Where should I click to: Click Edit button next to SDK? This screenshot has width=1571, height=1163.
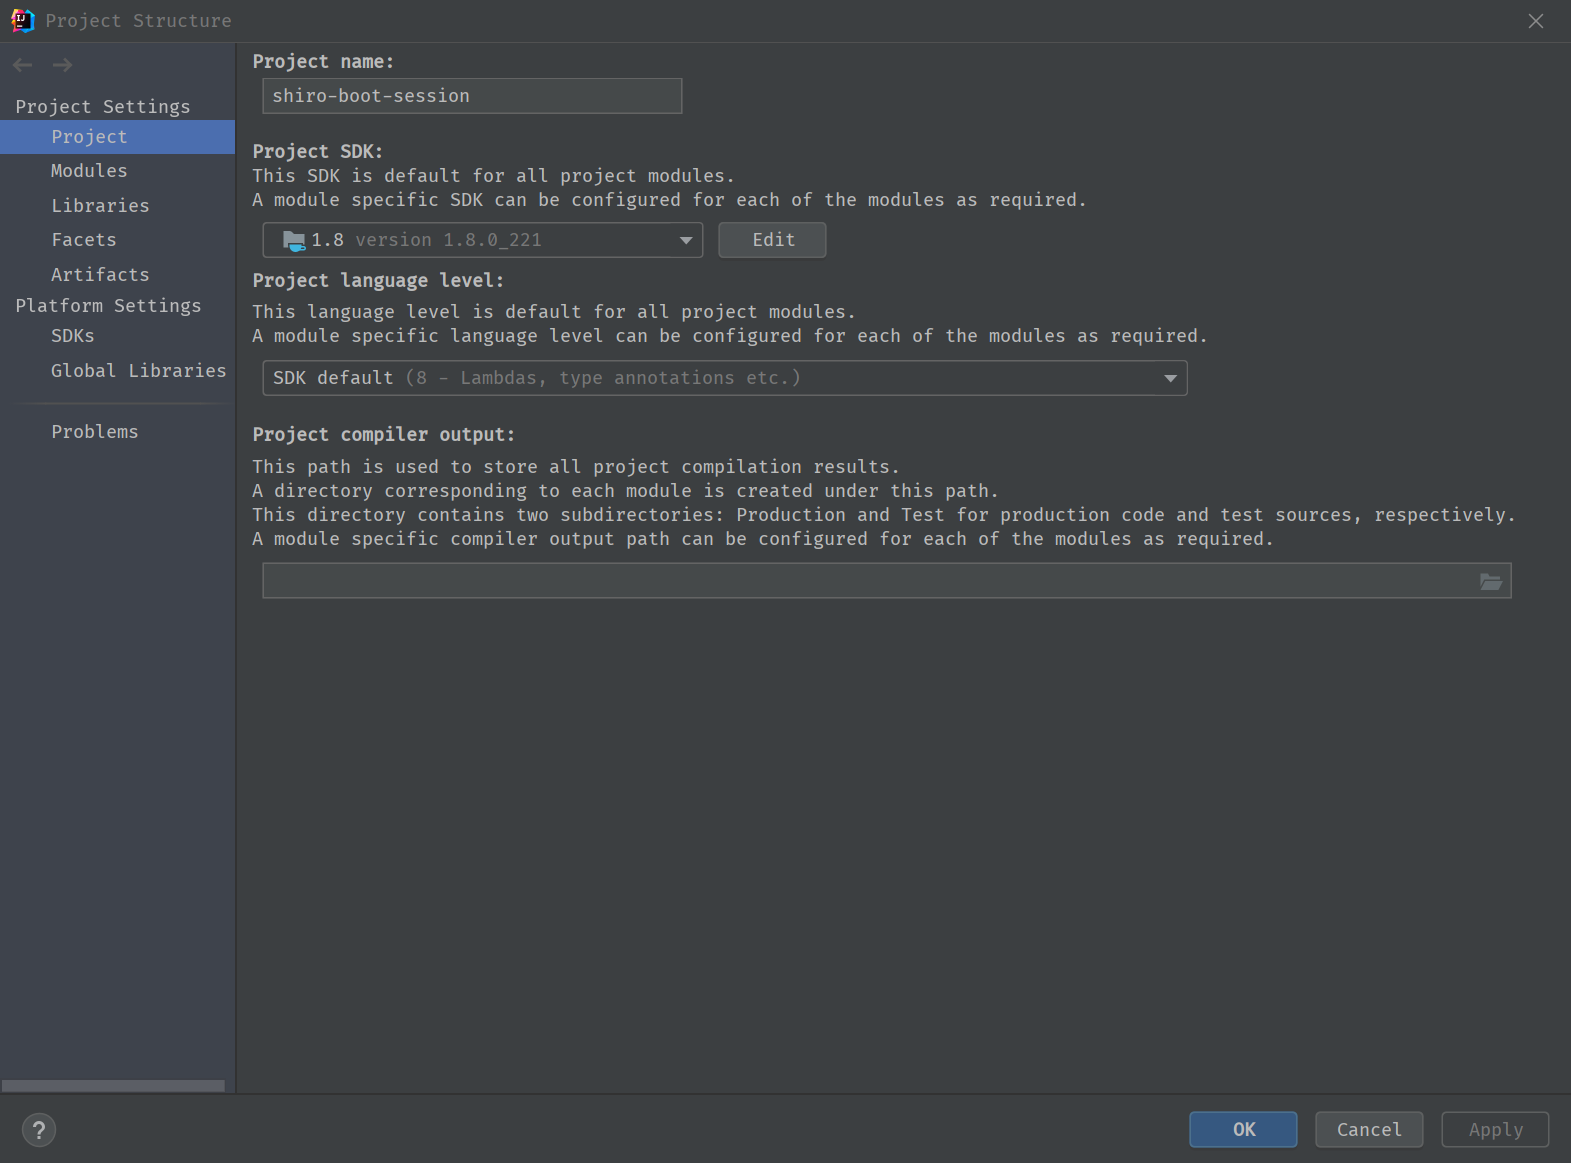tap(772, 240)
